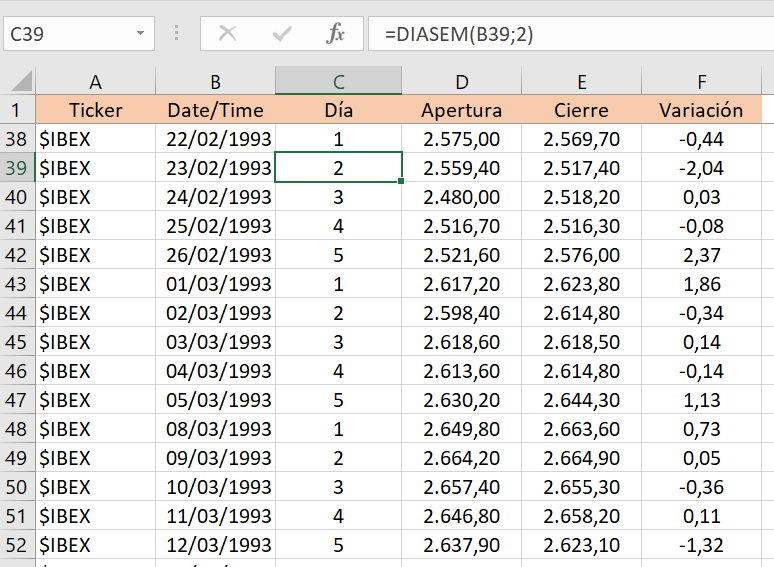
Task: Select the Cierre cell showing 2.644,30
Action: click(581, 400)
